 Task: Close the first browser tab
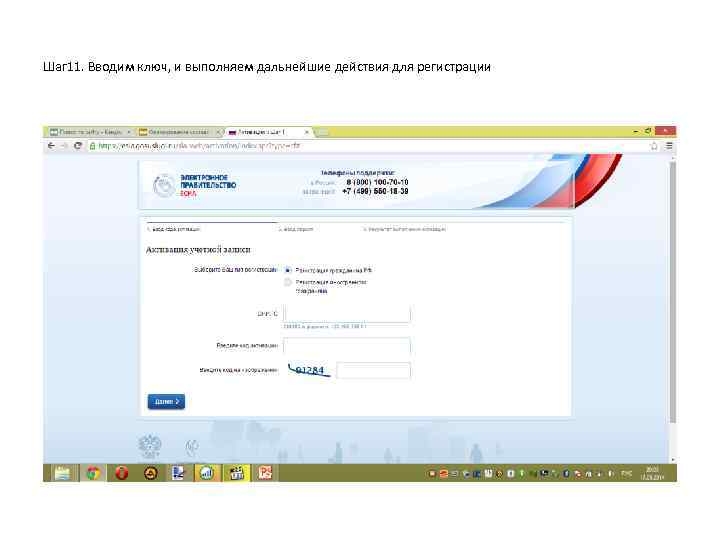point(129,132)
